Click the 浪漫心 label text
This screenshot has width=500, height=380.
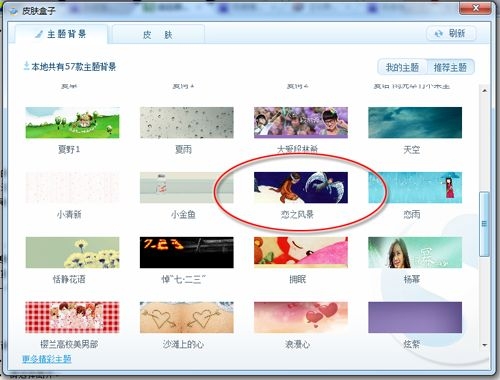tap(297, 344)
